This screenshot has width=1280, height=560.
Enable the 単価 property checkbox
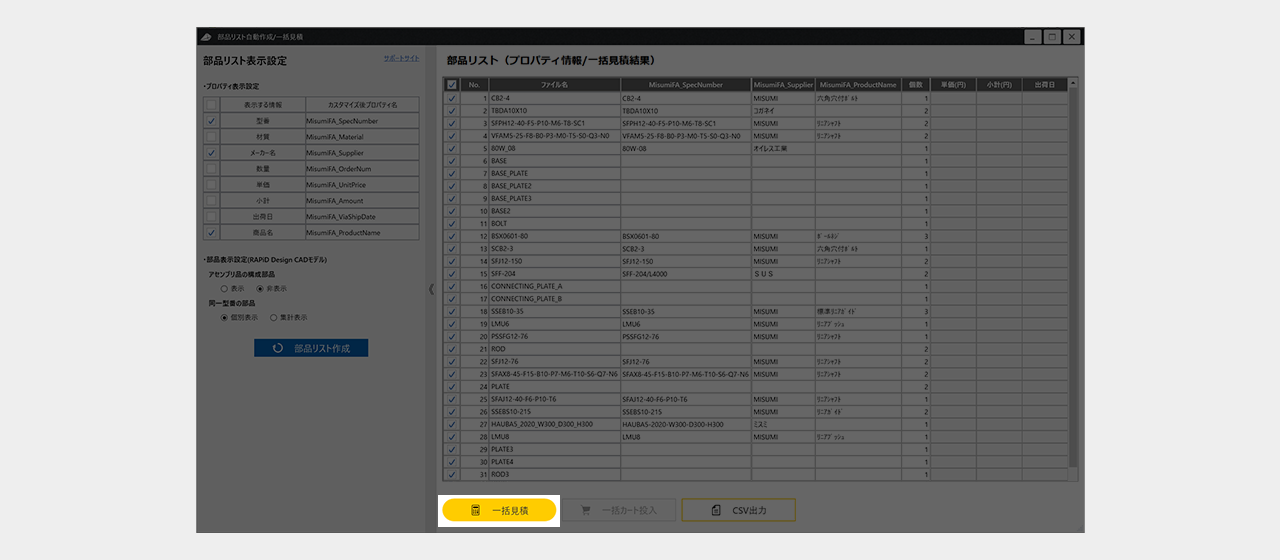(x=211, y=185)
